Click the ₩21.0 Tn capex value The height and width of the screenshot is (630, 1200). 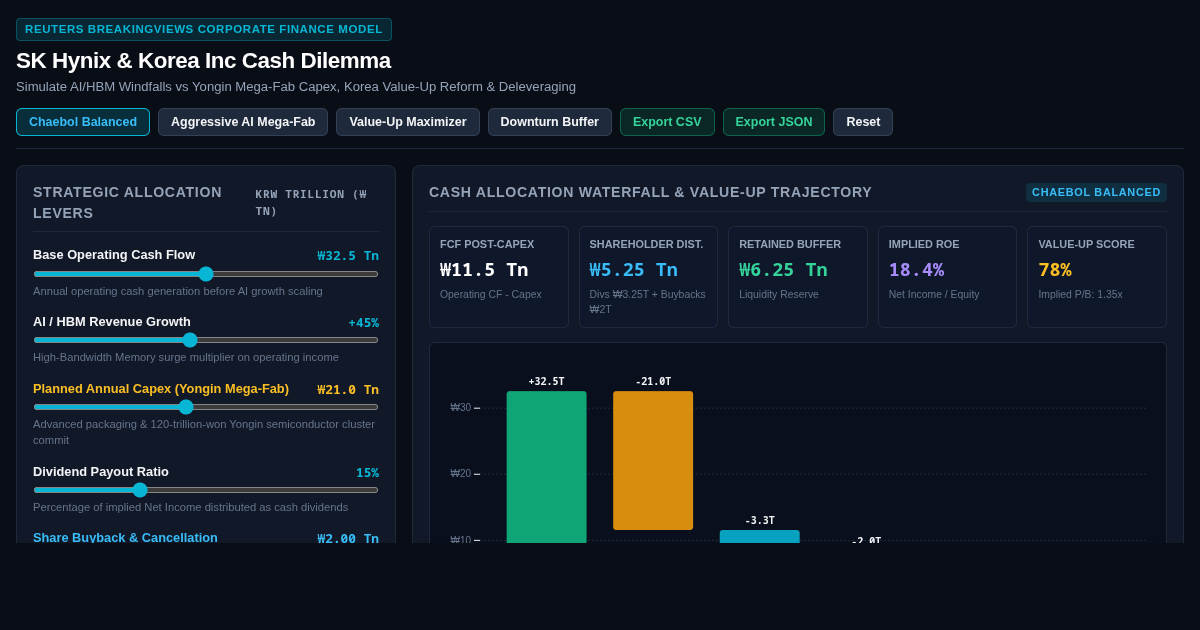348,390
